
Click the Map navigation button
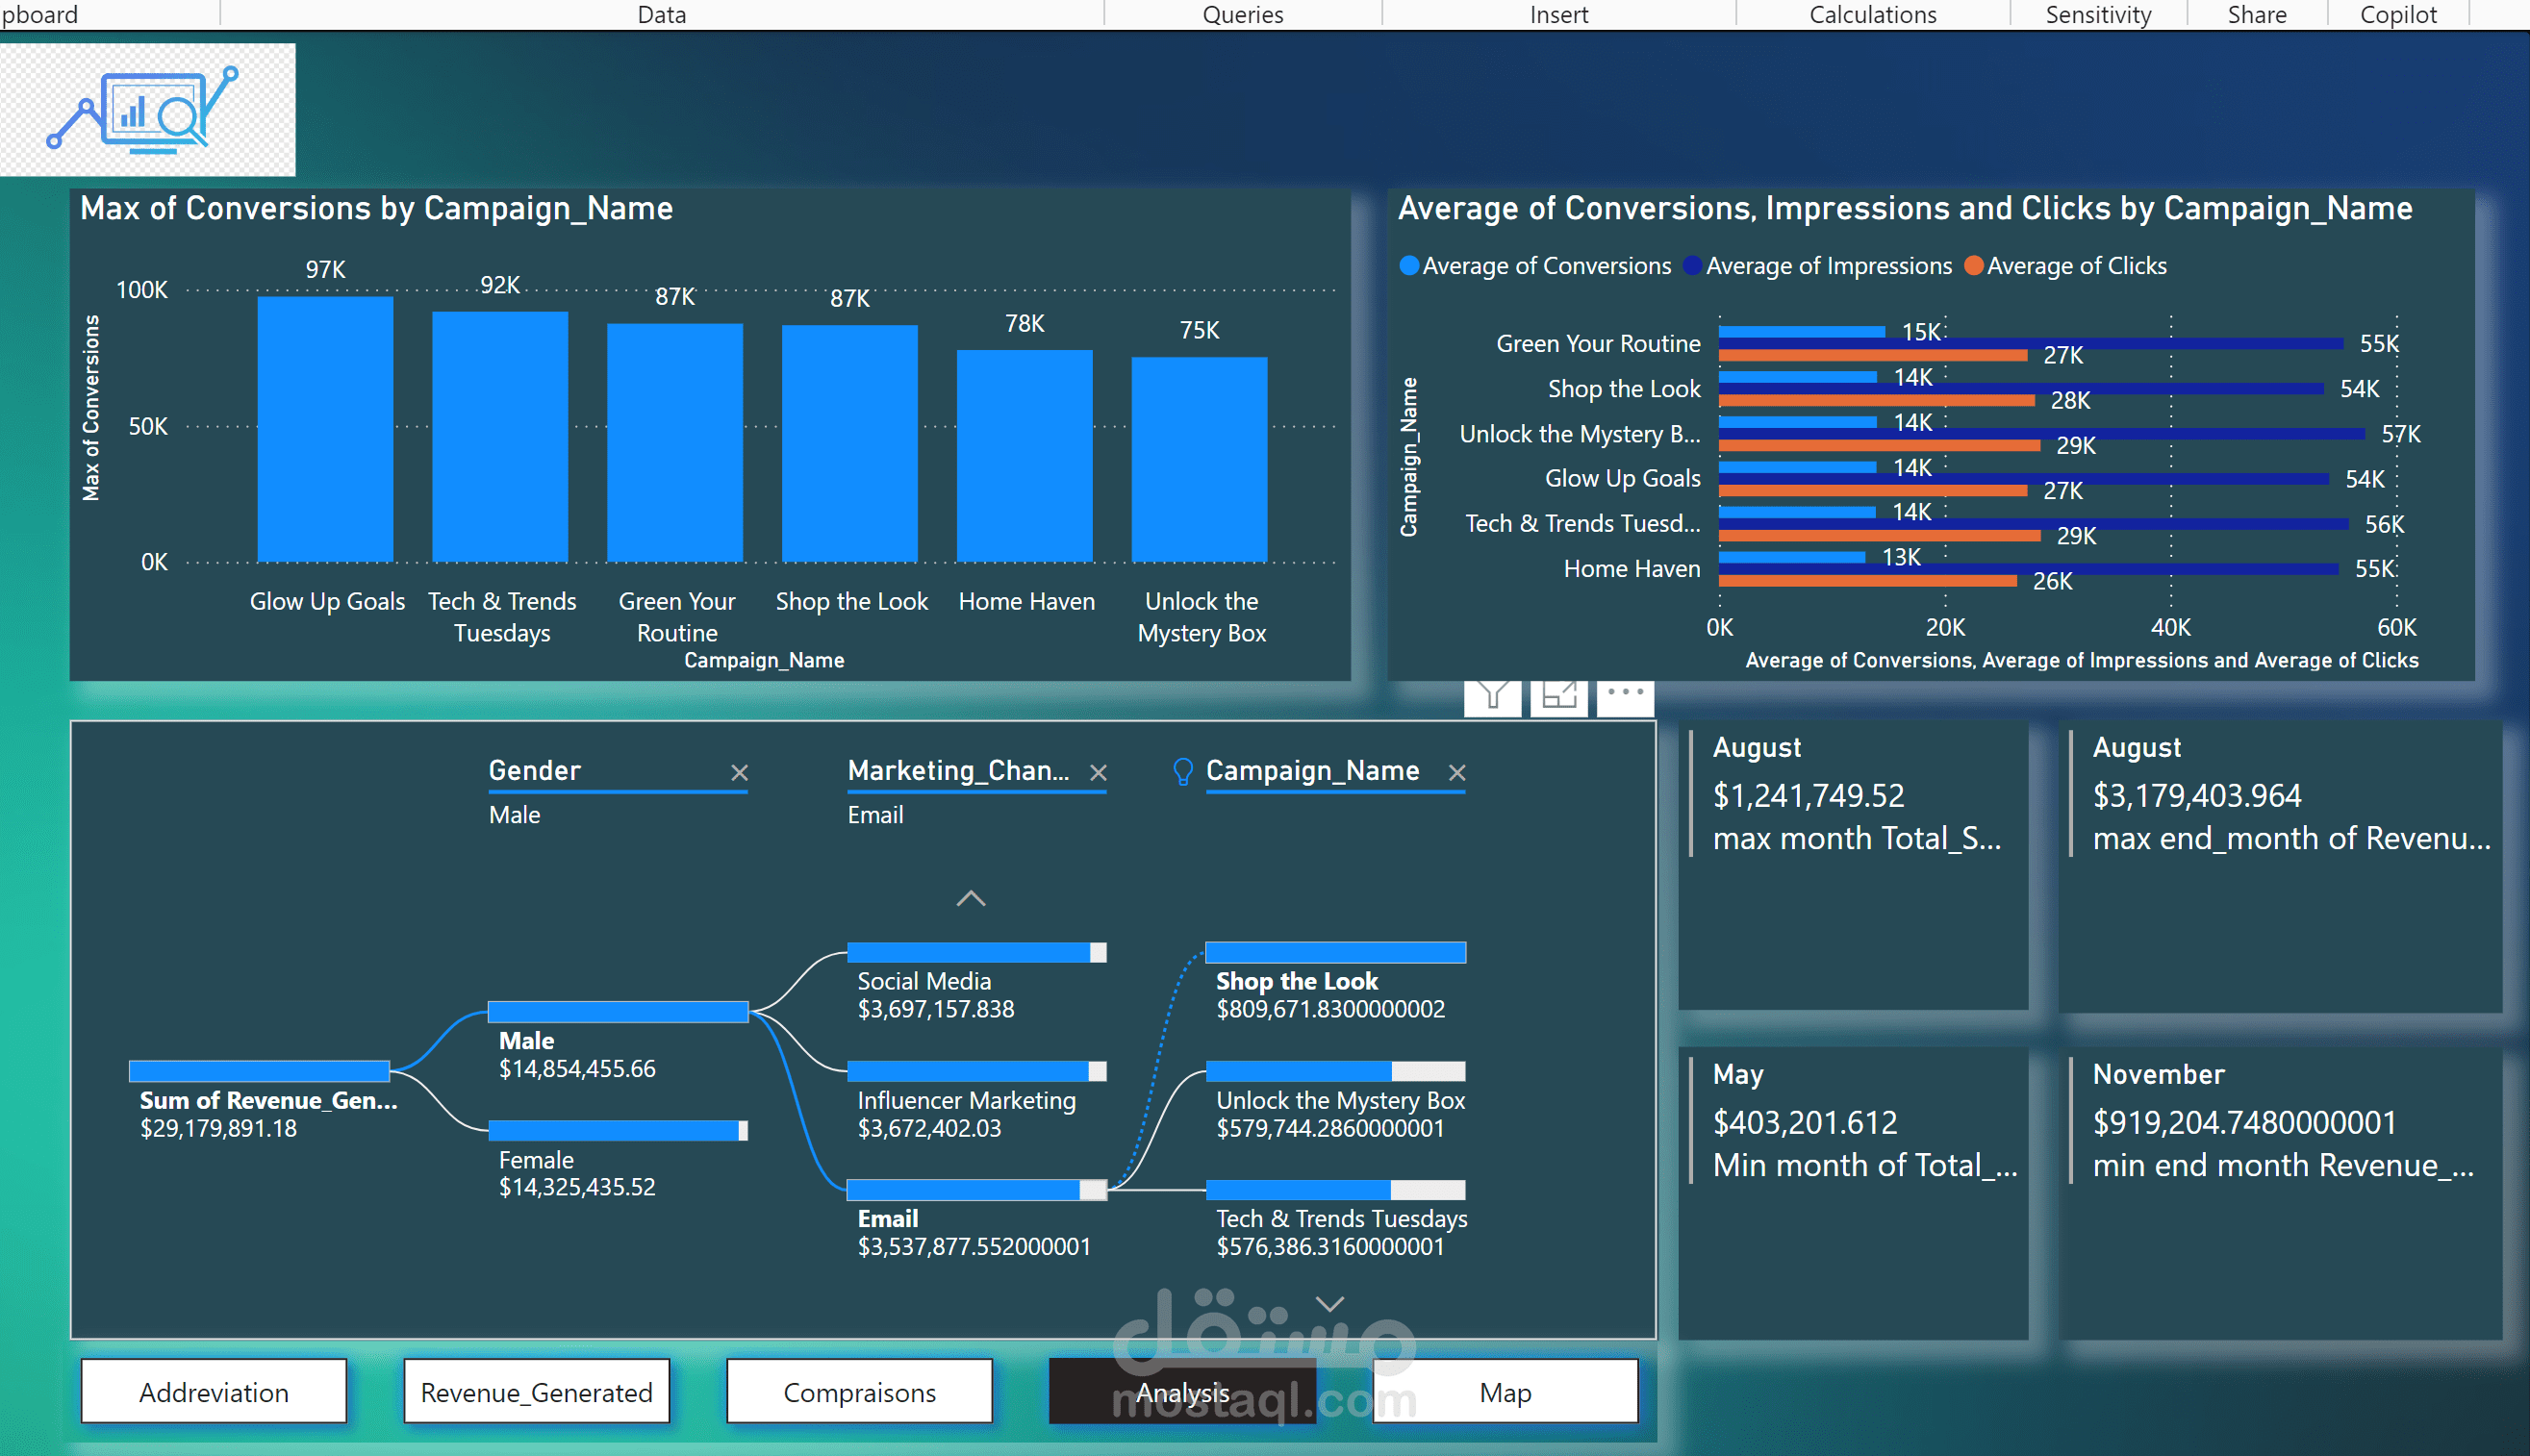tap(1505, 1392)
